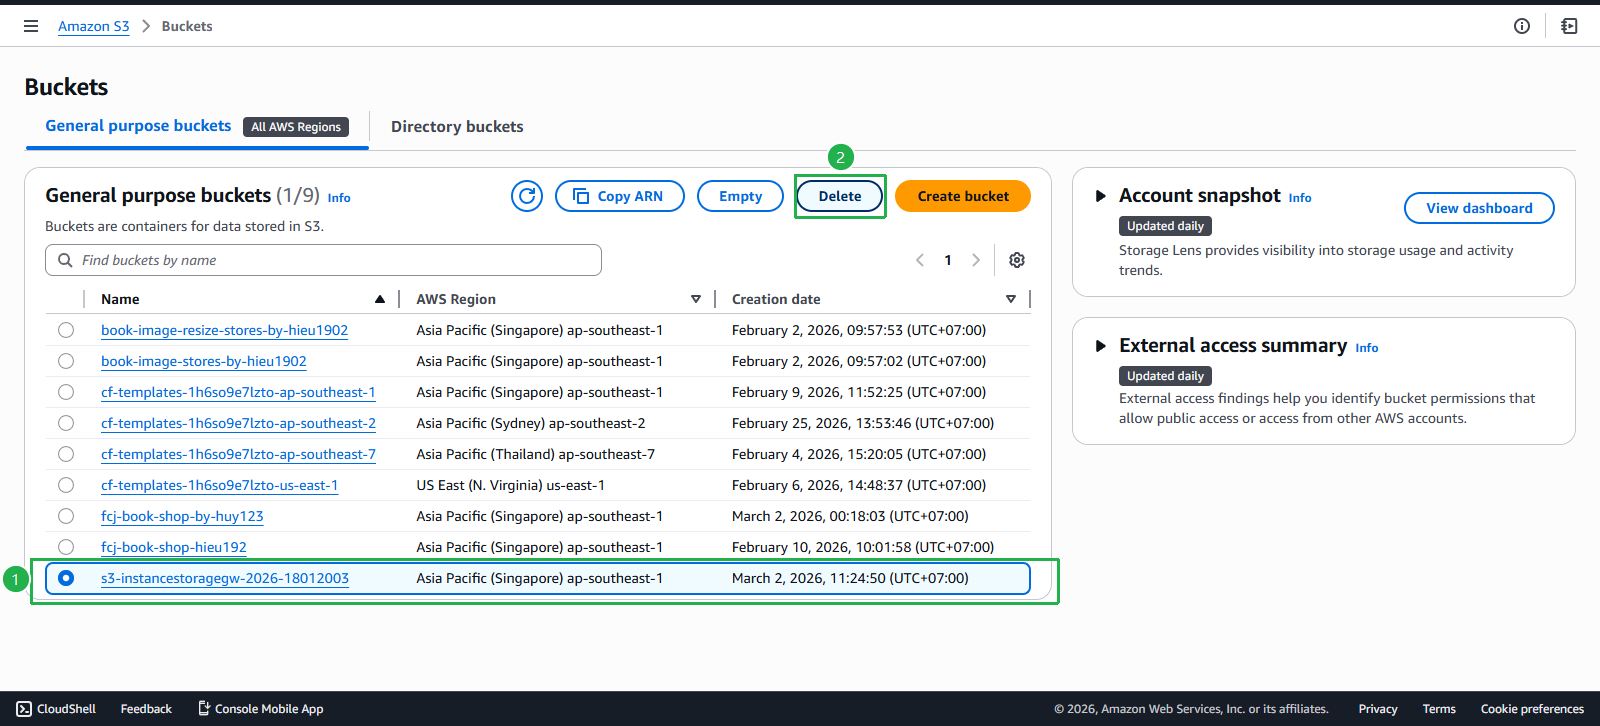Screen dimensions: 1600x726
Task: Select radio for book-image-stores-by-hieu1902
Action: pyautogui.click(x=66, y=361)
